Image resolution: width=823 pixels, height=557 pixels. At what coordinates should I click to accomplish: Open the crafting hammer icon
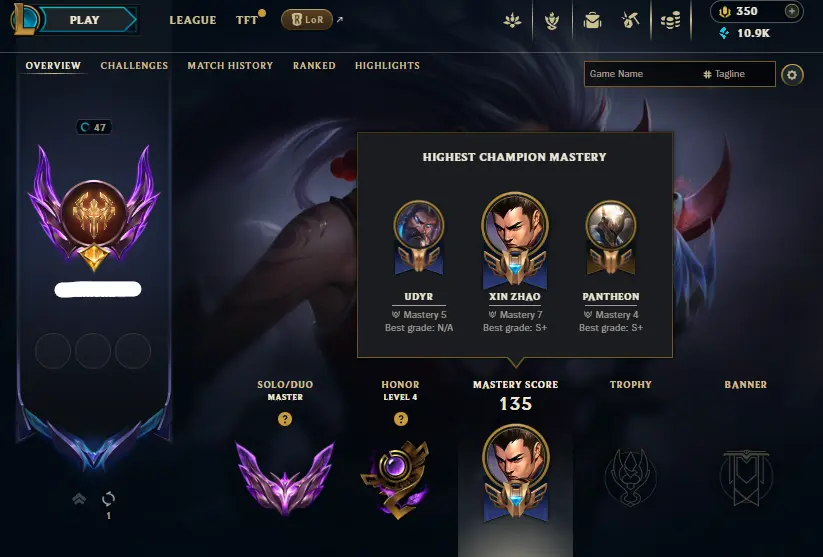(630, 20)
